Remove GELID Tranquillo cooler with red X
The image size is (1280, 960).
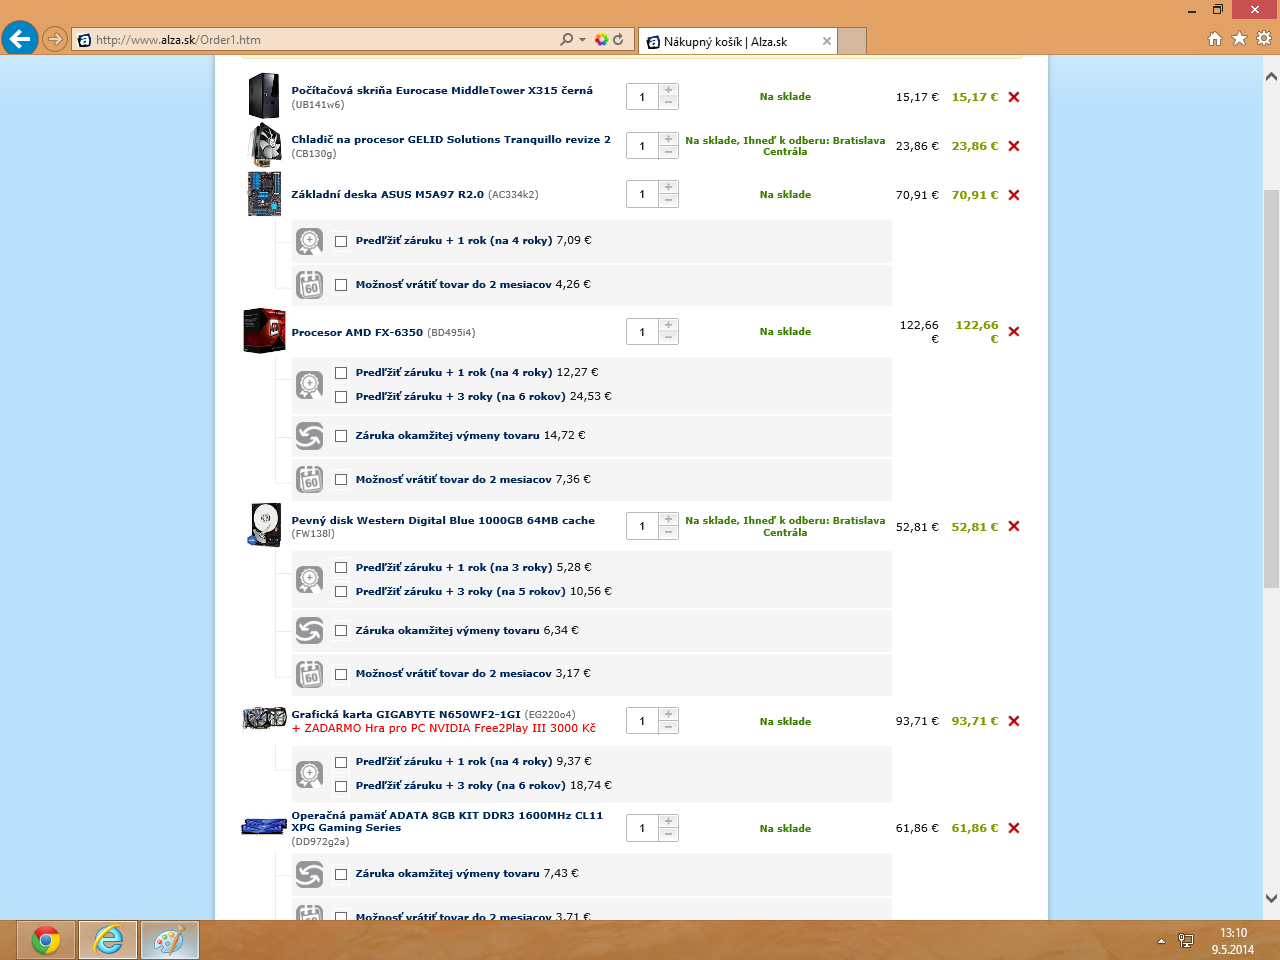1014,146
